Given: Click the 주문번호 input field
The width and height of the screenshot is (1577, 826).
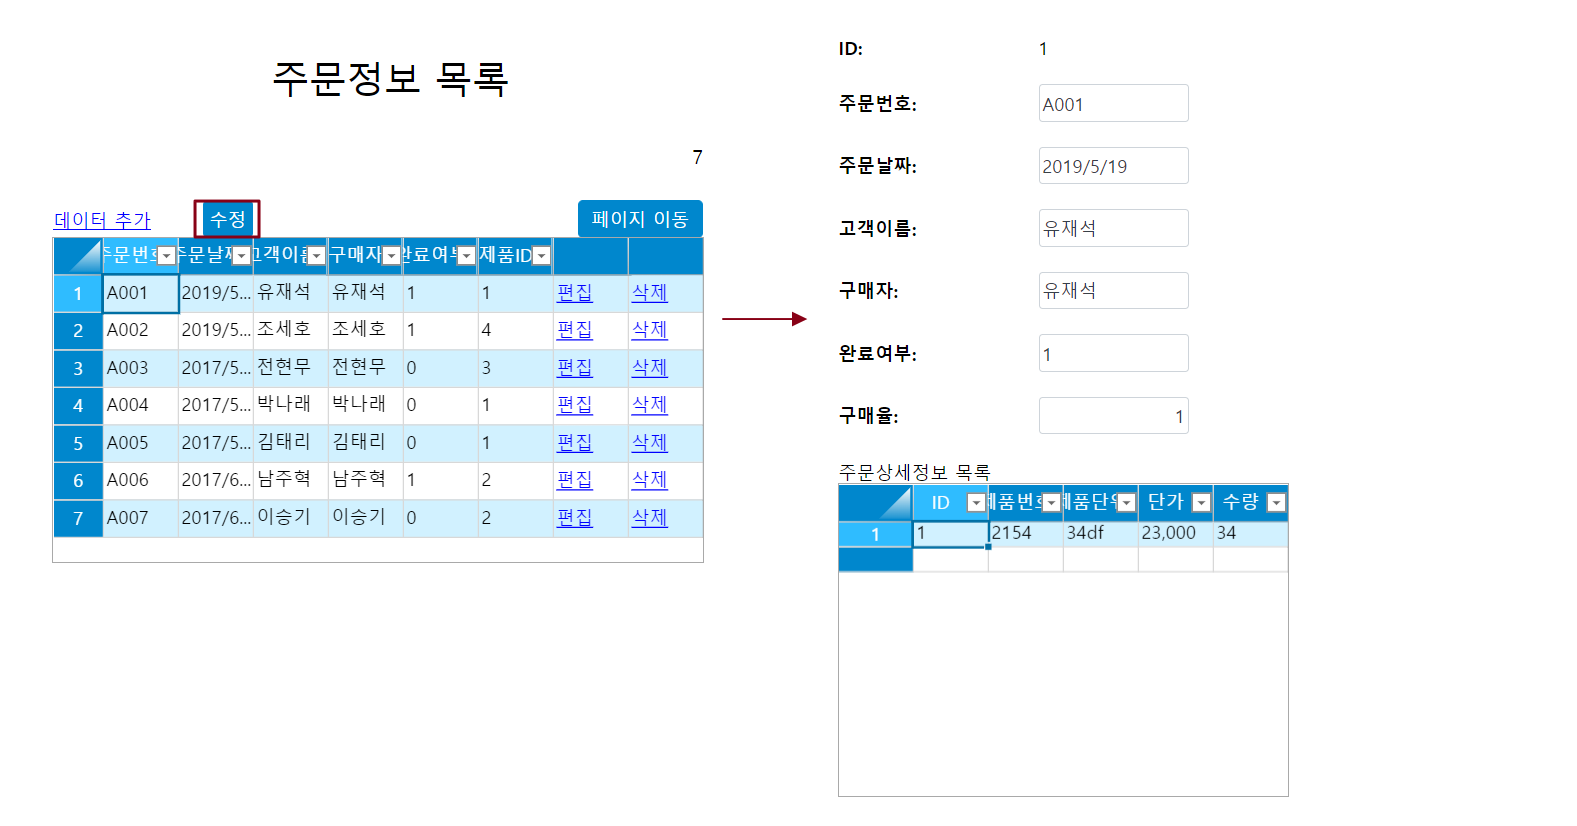Looking at the screenshot, I should point(1113,104).
